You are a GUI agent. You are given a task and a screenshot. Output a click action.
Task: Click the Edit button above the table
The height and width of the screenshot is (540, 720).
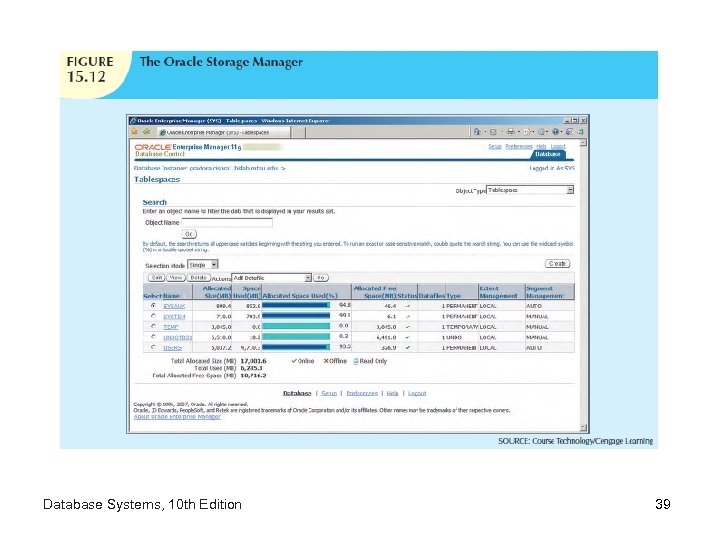tap(157, 278)
